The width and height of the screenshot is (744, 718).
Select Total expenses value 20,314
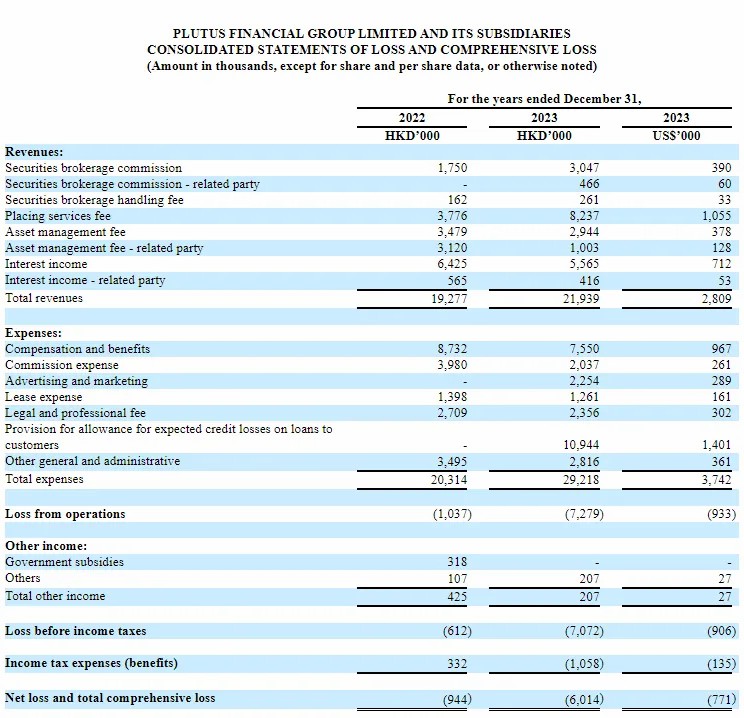[449, 480]
